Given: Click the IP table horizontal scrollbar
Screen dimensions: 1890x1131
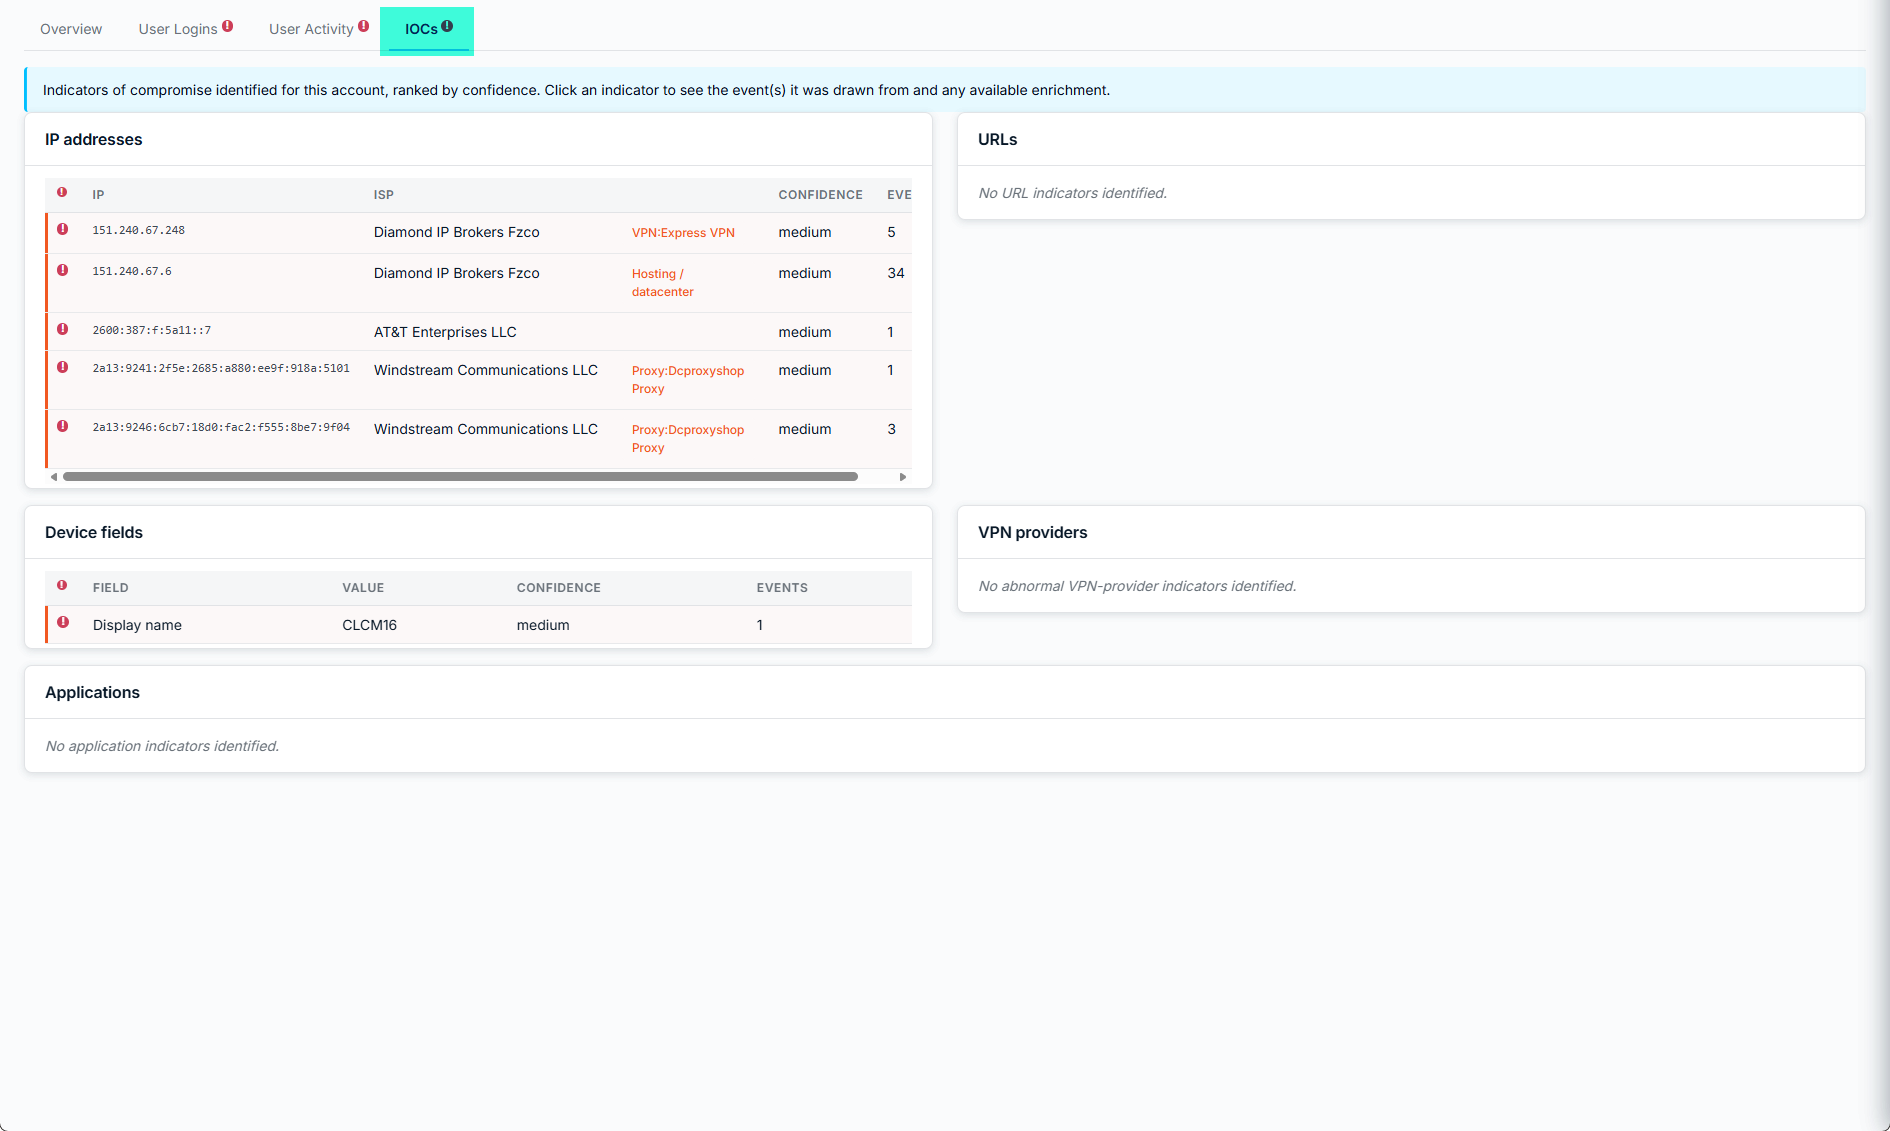Looking at the screenshot, I should 460,477.
